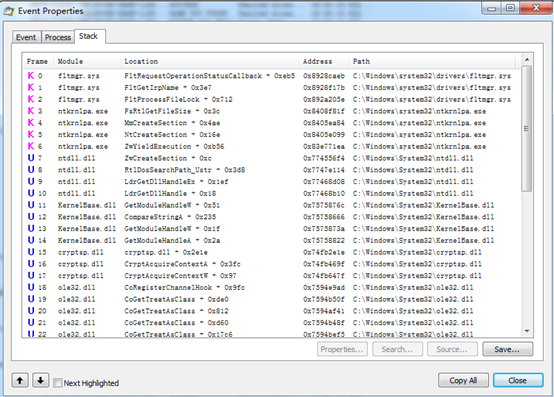The width and height of the screenshot is (554, 397).
Task: Click the K kernel icon for frame 0
Action: (x=31, y=76)
